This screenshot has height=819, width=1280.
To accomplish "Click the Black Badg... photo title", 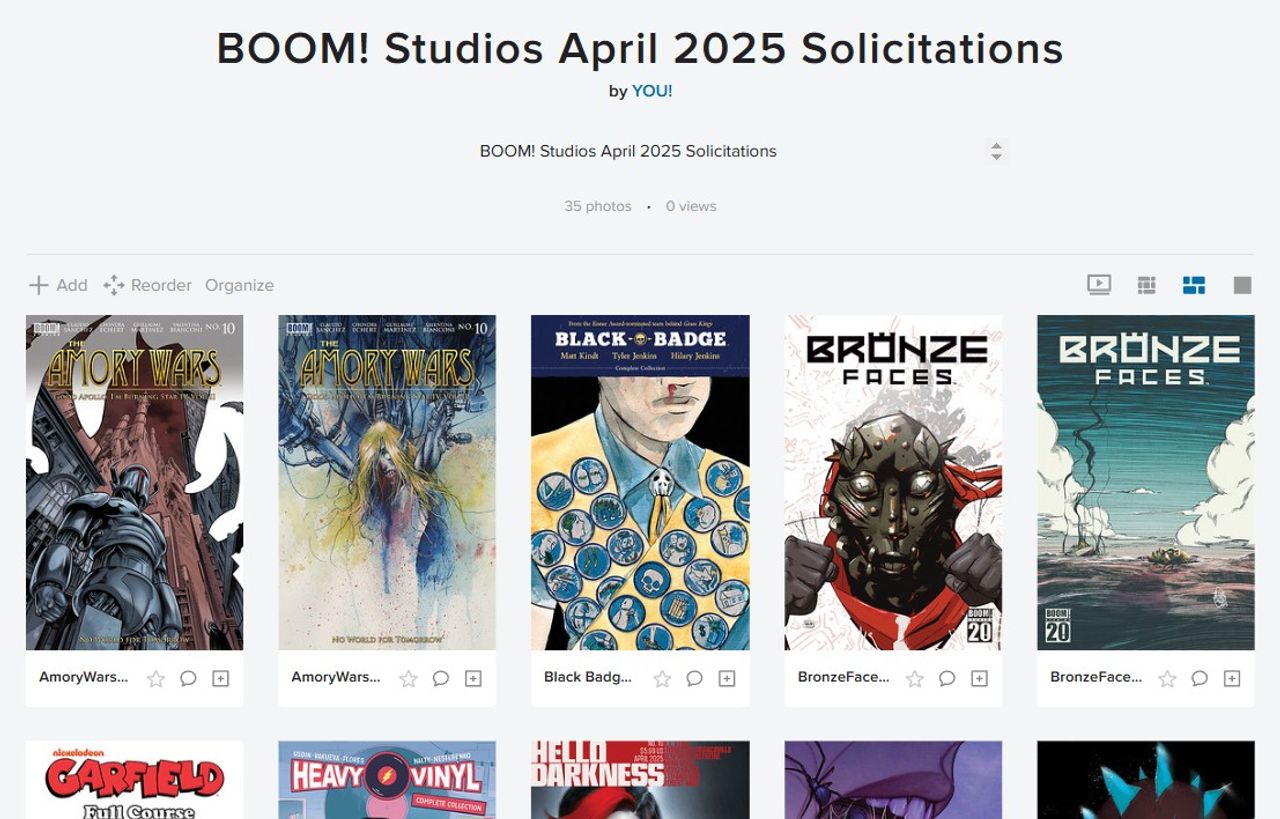I will [588, 677].
